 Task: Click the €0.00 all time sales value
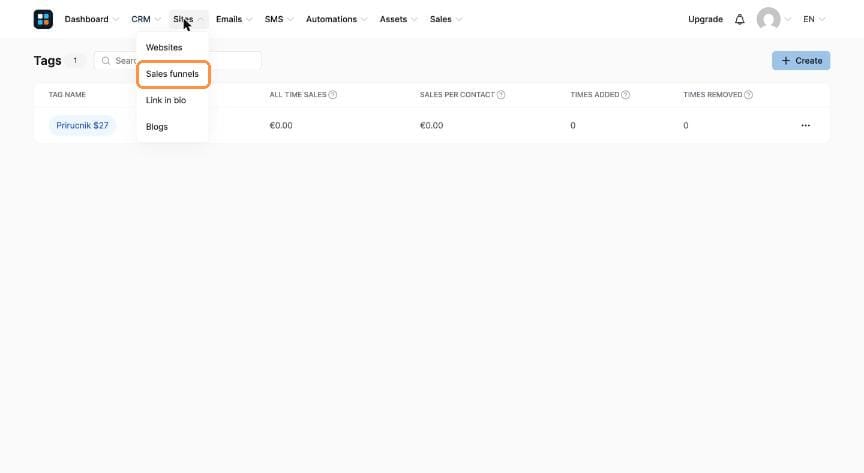pos(281,126)
